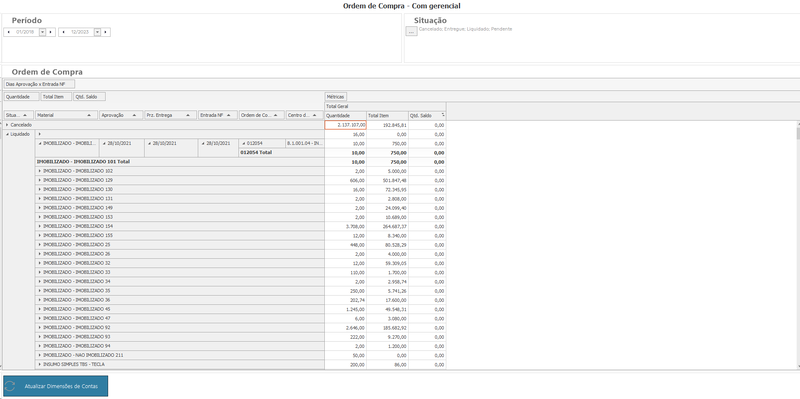This screenshot has width=800, height=399.
Task: Click the pivot grid vertical scrollbar
Action: [797, 245]
